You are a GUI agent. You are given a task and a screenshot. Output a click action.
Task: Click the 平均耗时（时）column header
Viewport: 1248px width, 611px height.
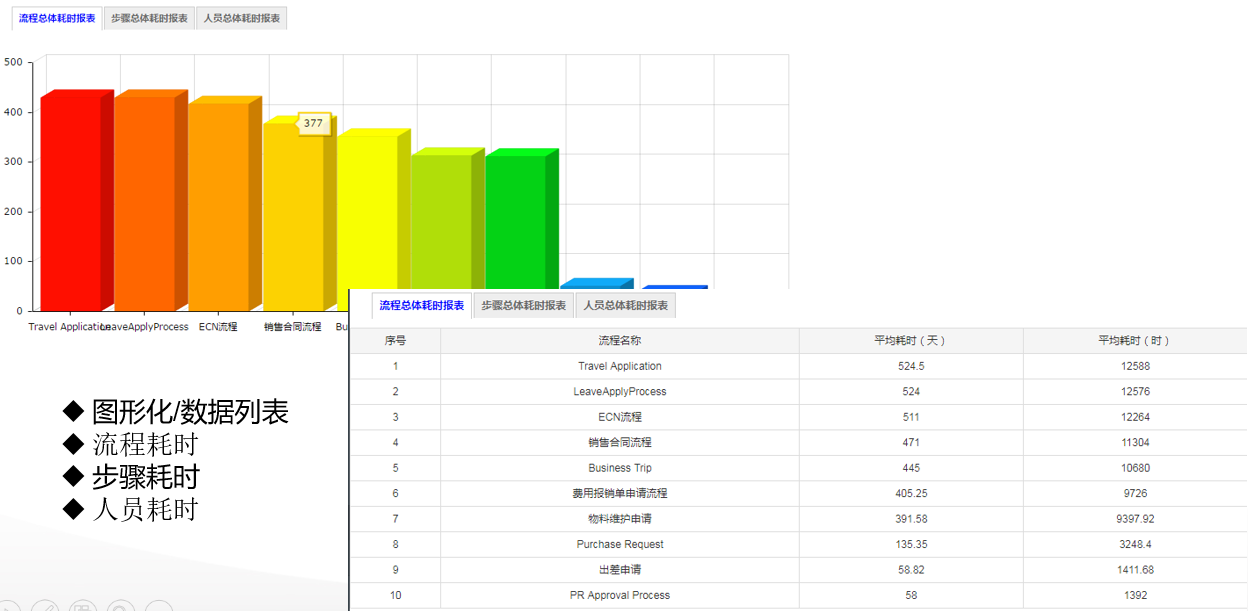pyautogui.click(x=1135, y=341)
